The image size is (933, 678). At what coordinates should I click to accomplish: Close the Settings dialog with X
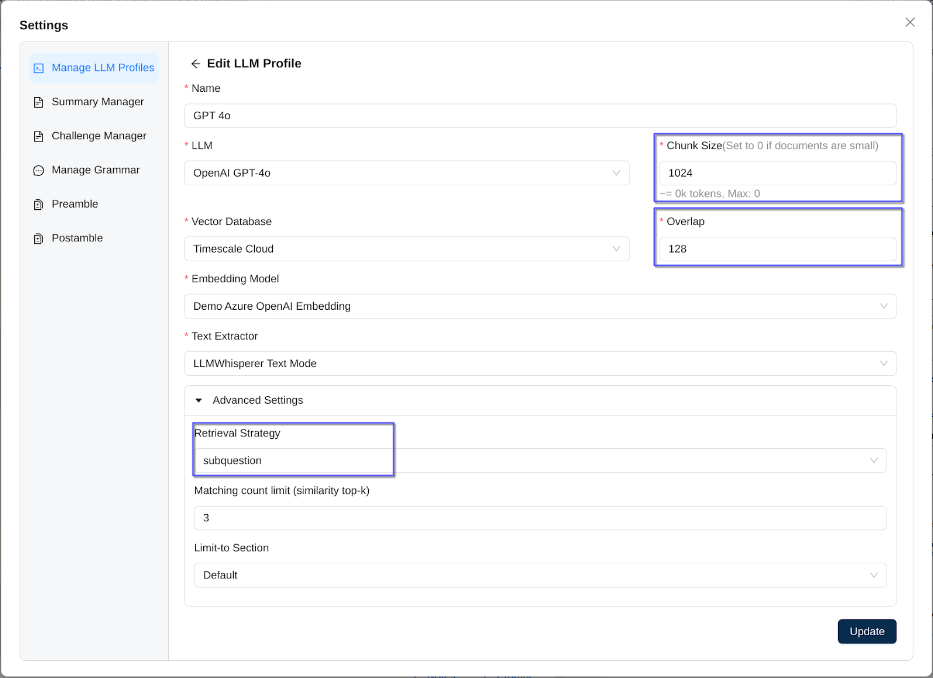tap(909, 22)
